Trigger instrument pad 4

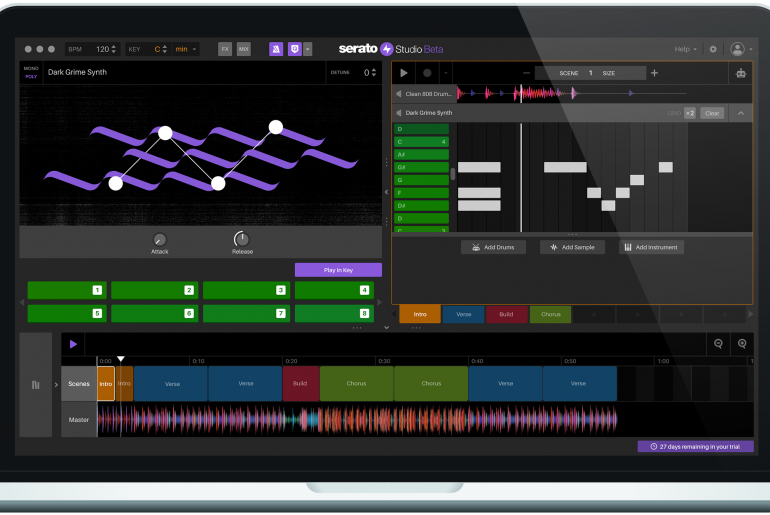tap(334, 290)
